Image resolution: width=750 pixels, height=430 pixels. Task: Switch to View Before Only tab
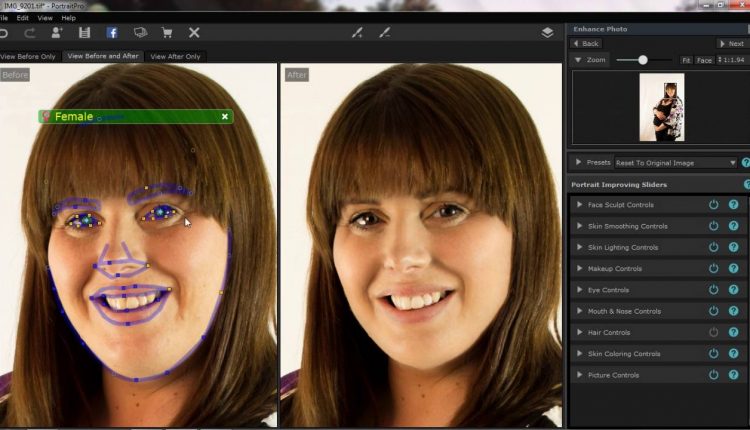click(x=28, y=56)
